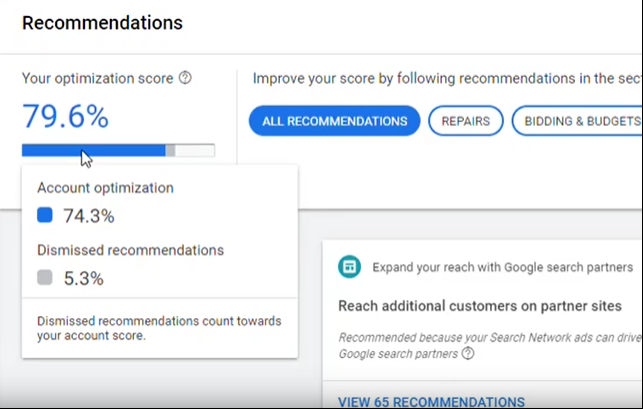The height and width of the screenshot is (409, 643).
Task: Click the gray Dismissed recommendations swatch
Action: point(45,277)
